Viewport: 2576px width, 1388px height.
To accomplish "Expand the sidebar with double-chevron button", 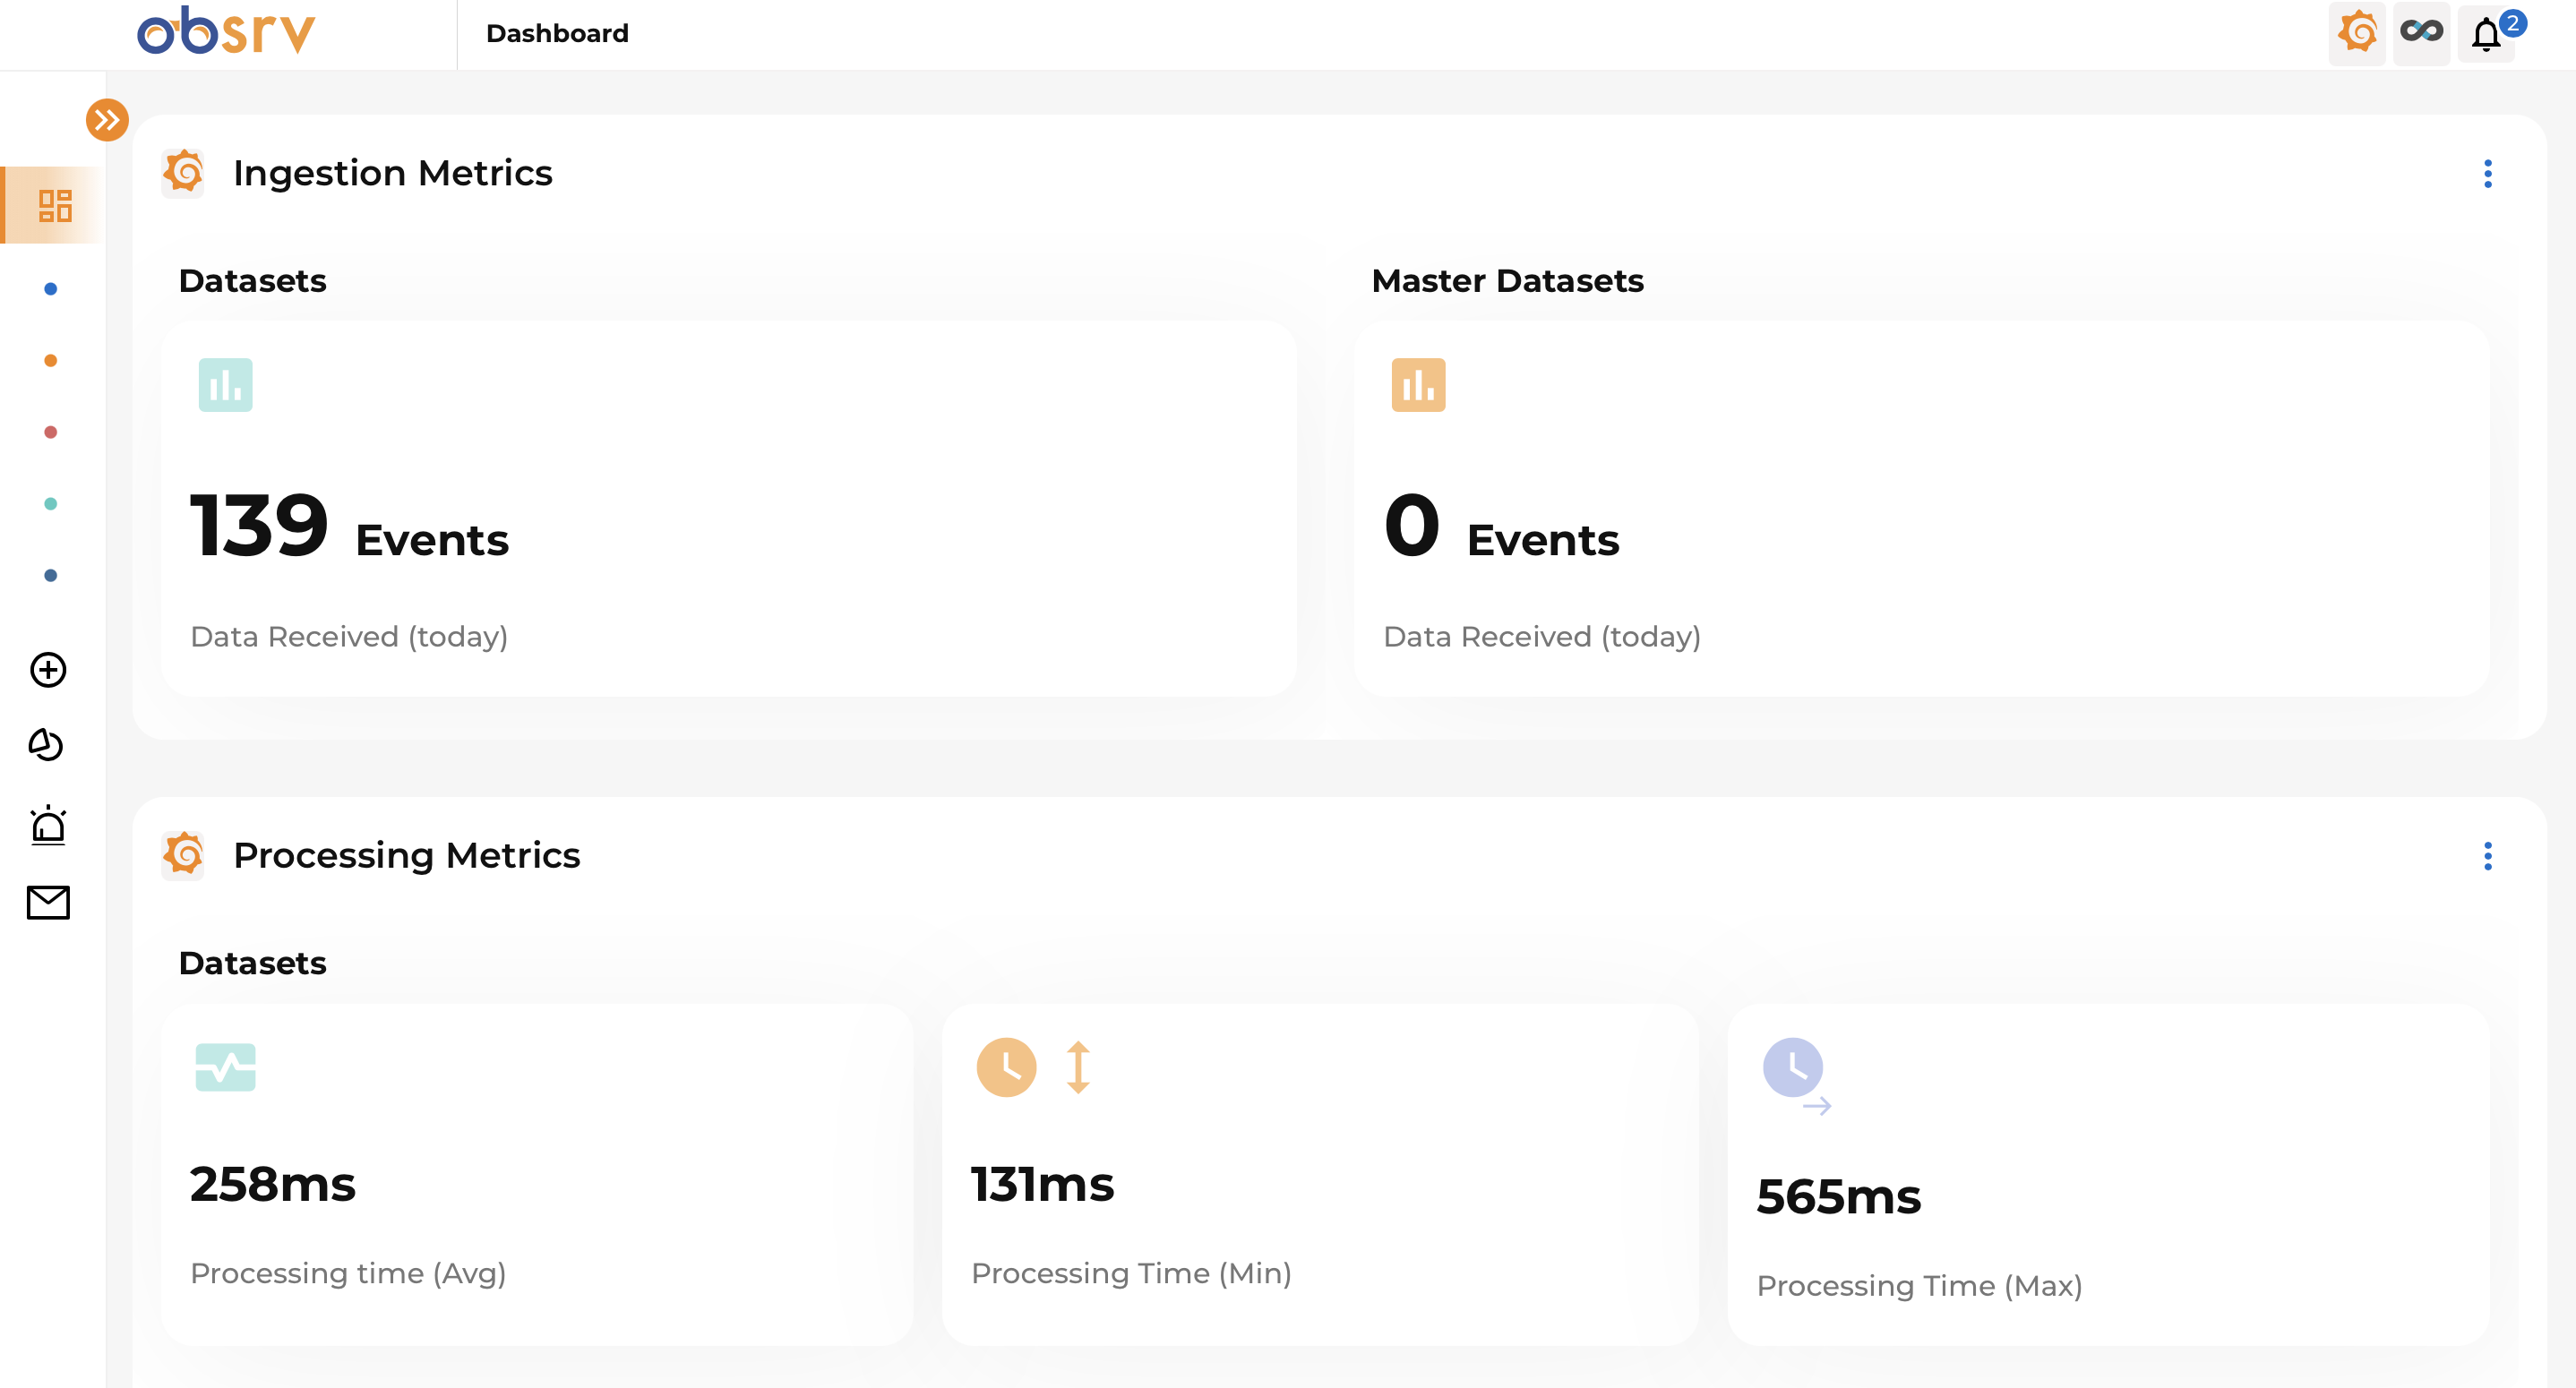I will pos(107,120).
